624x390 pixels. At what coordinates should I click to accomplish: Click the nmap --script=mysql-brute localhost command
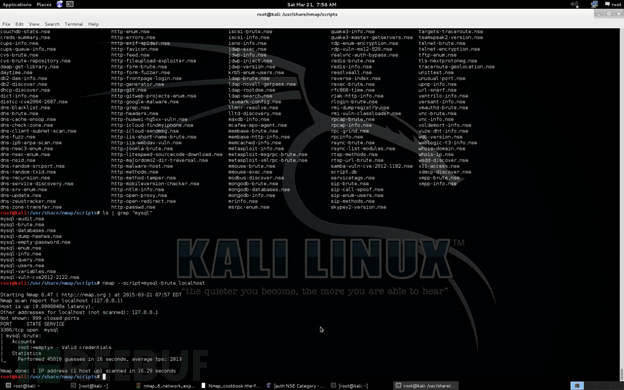click(x=154, y=283)
